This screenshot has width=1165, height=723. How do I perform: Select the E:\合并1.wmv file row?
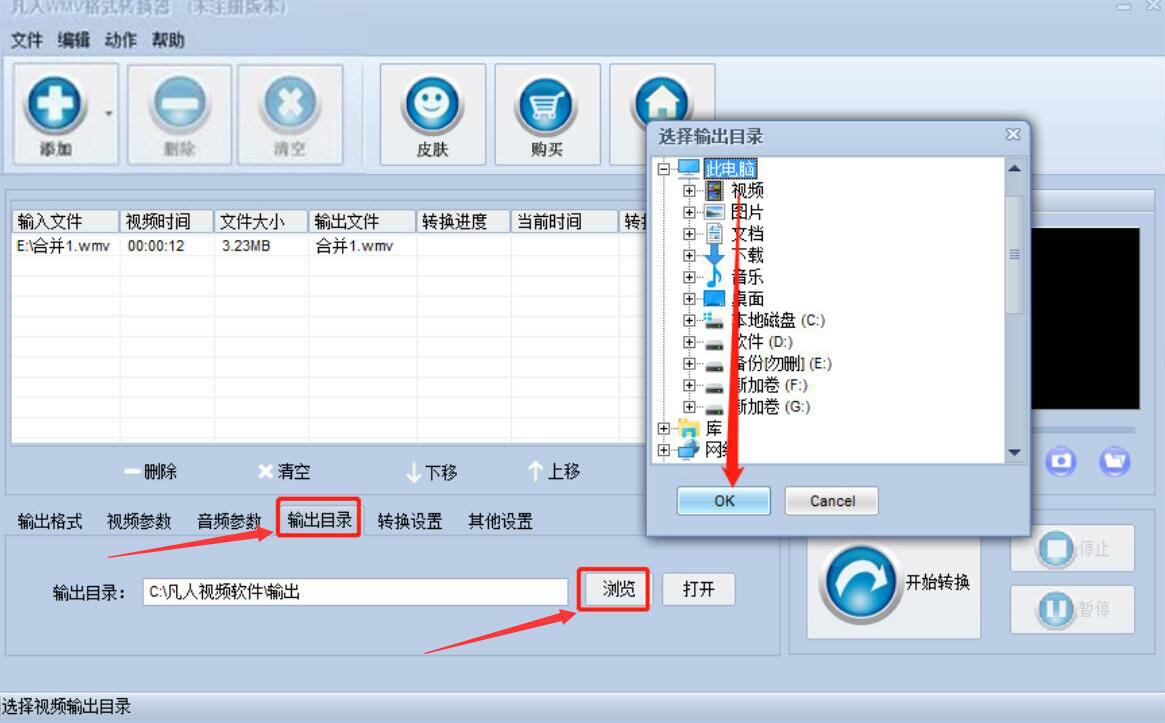327,246
